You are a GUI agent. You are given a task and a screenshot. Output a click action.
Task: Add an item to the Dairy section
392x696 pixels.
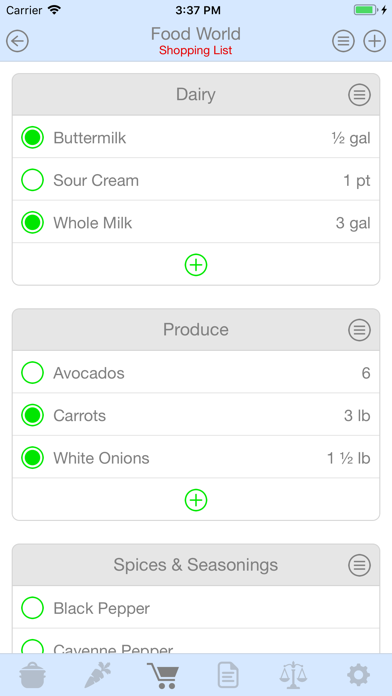coord(196,265)
